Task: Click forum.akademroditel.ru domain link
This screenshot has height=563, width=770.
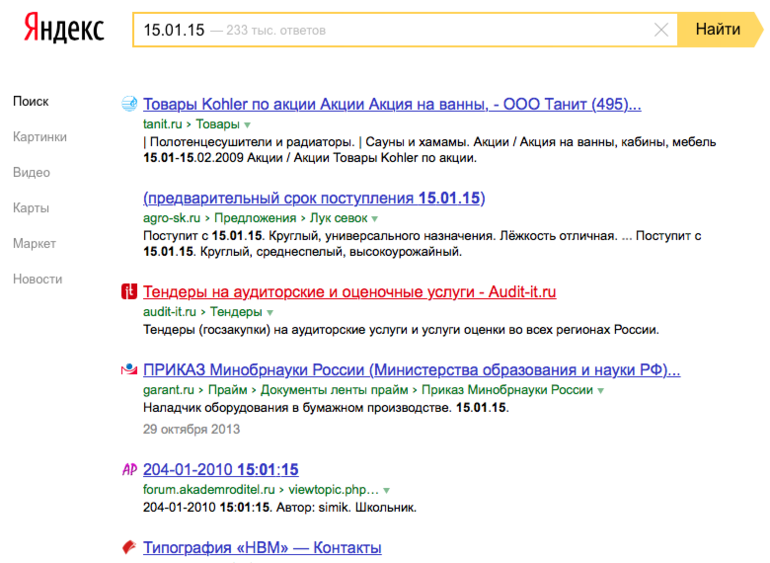Action: point(209,489)
